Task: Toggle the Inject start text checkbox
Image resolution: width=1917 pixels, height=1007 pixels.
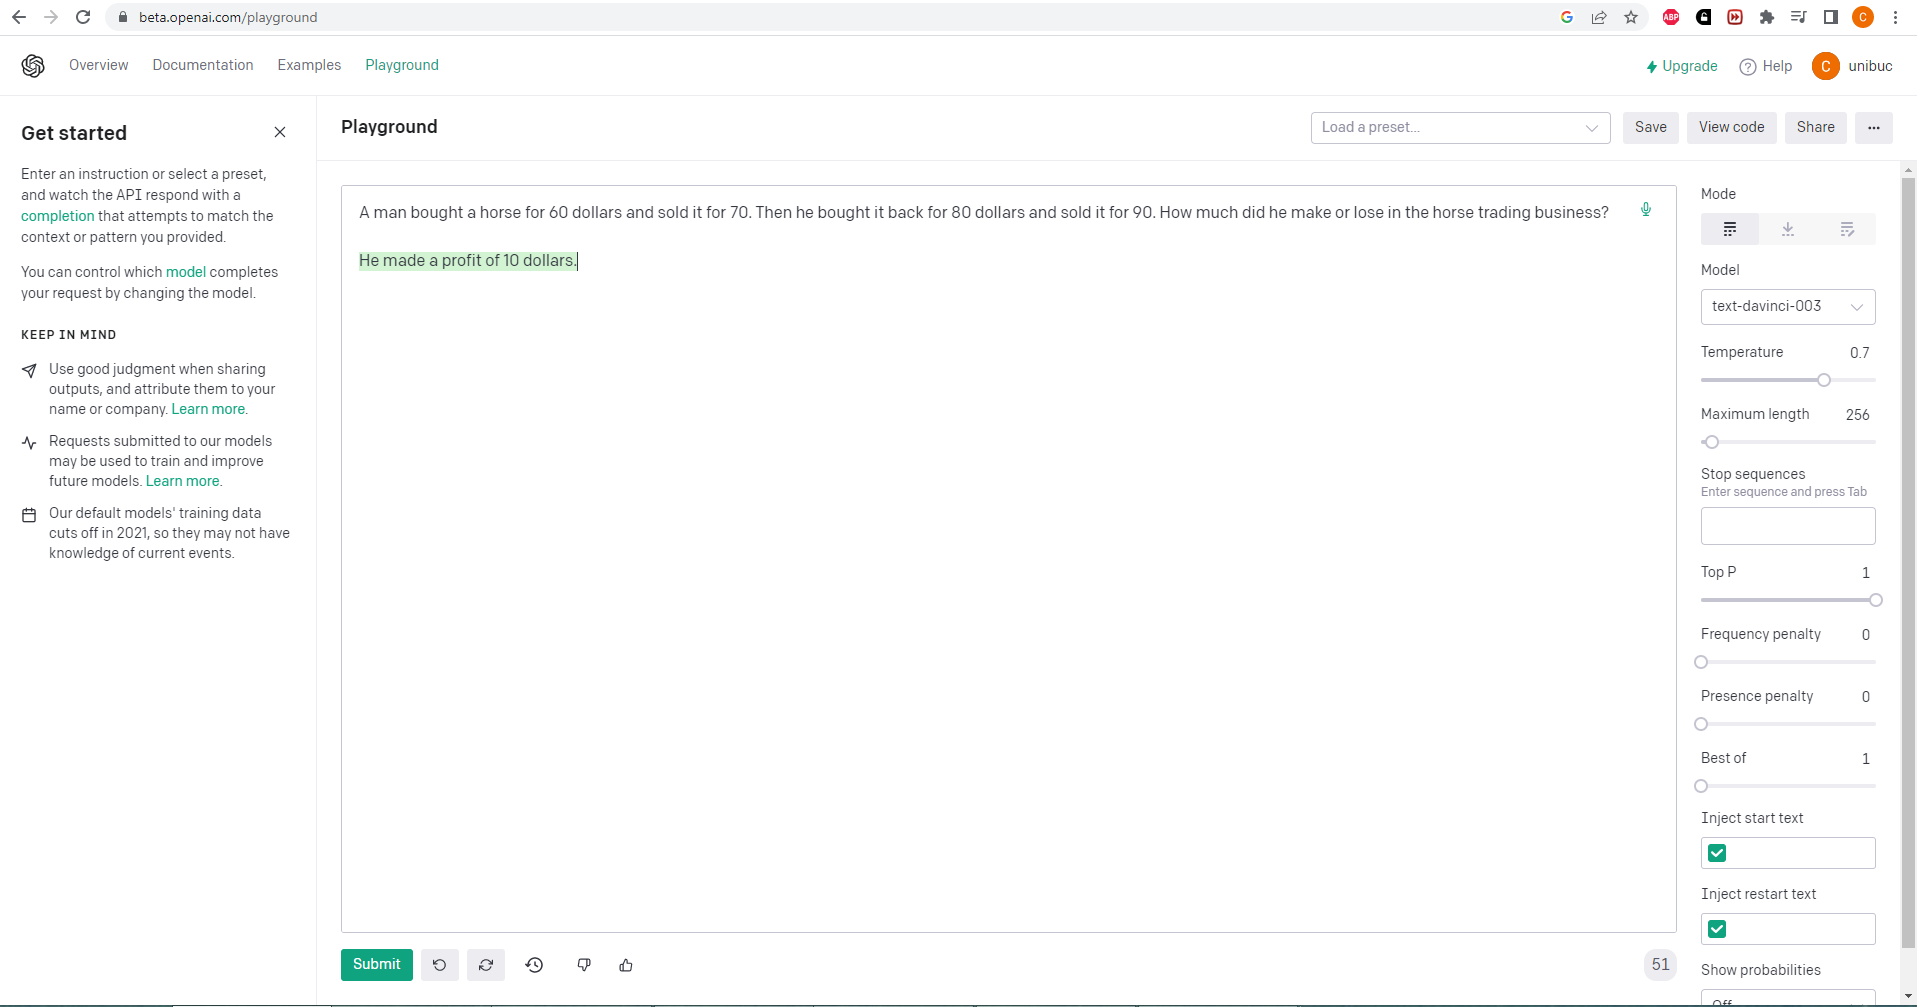Action: [1717, 853]
